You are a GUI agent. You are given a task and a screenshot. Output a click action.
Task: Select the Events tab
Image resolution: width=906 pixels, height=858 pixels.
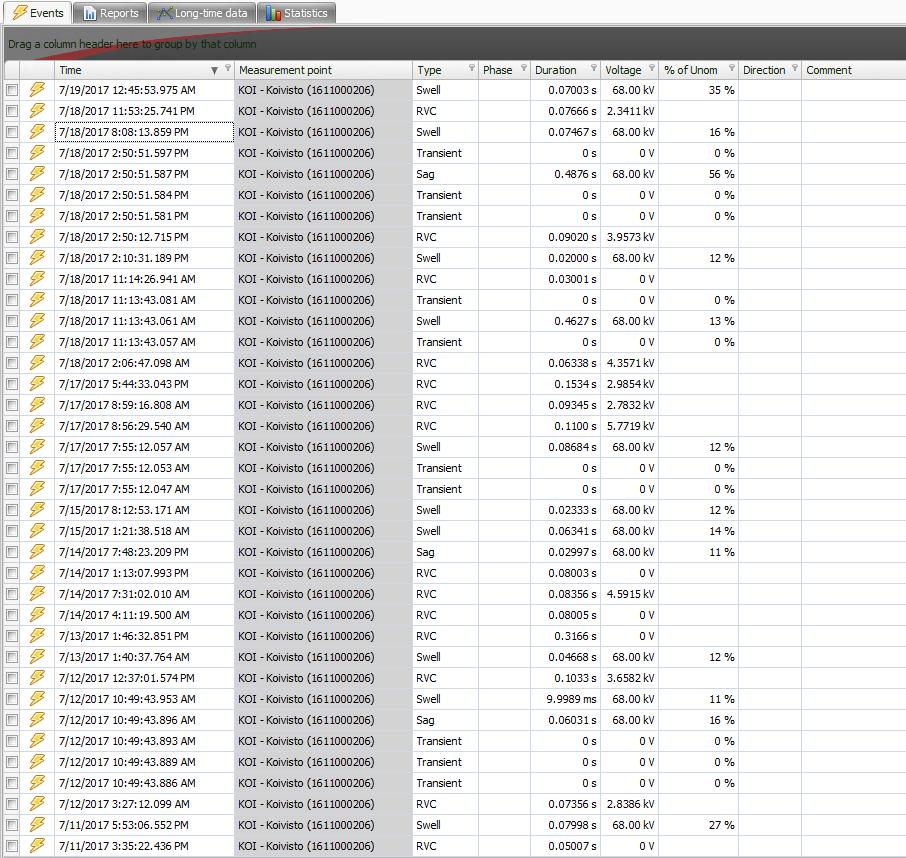pyautogui.click(x=38, y=13)
